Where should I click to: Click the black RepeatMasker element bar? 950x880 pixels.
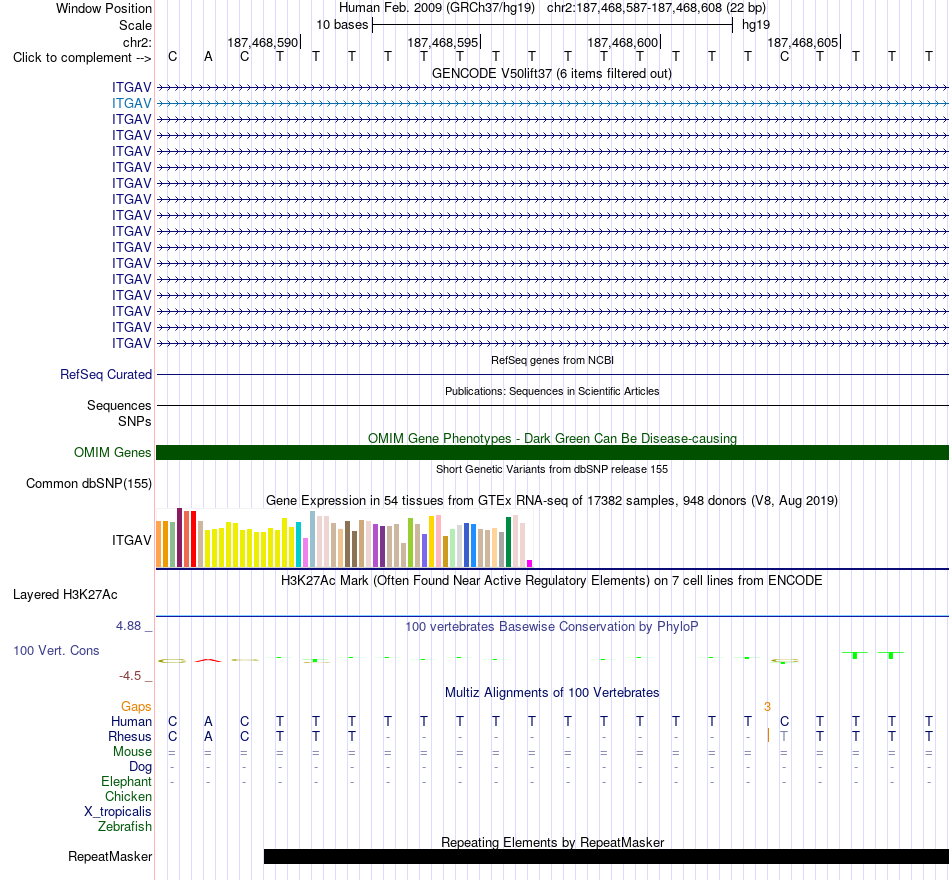pyautogui.click(x=606, y=856)
